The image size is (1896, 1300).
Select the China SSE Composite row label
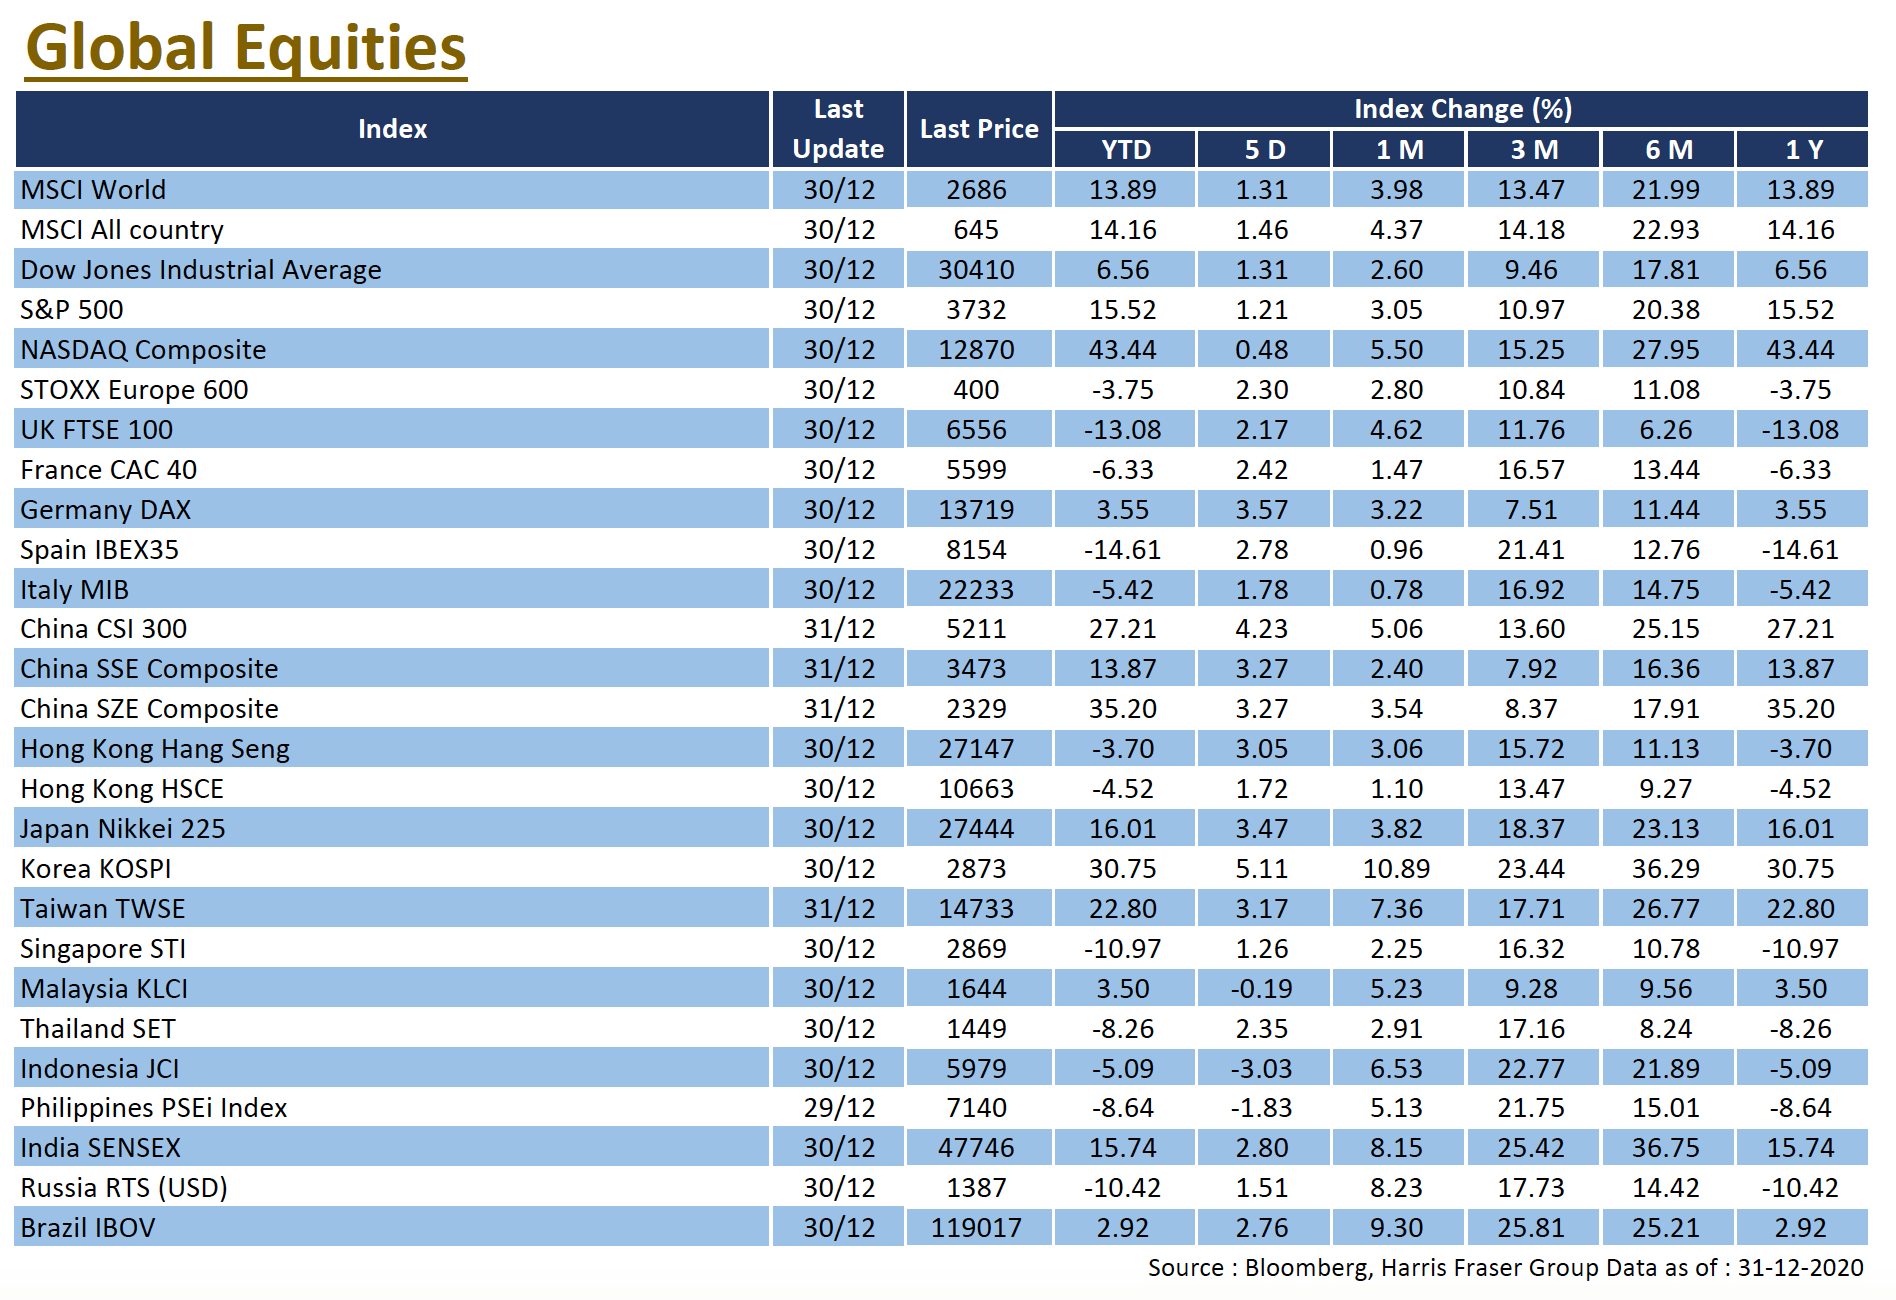point(150,669)
